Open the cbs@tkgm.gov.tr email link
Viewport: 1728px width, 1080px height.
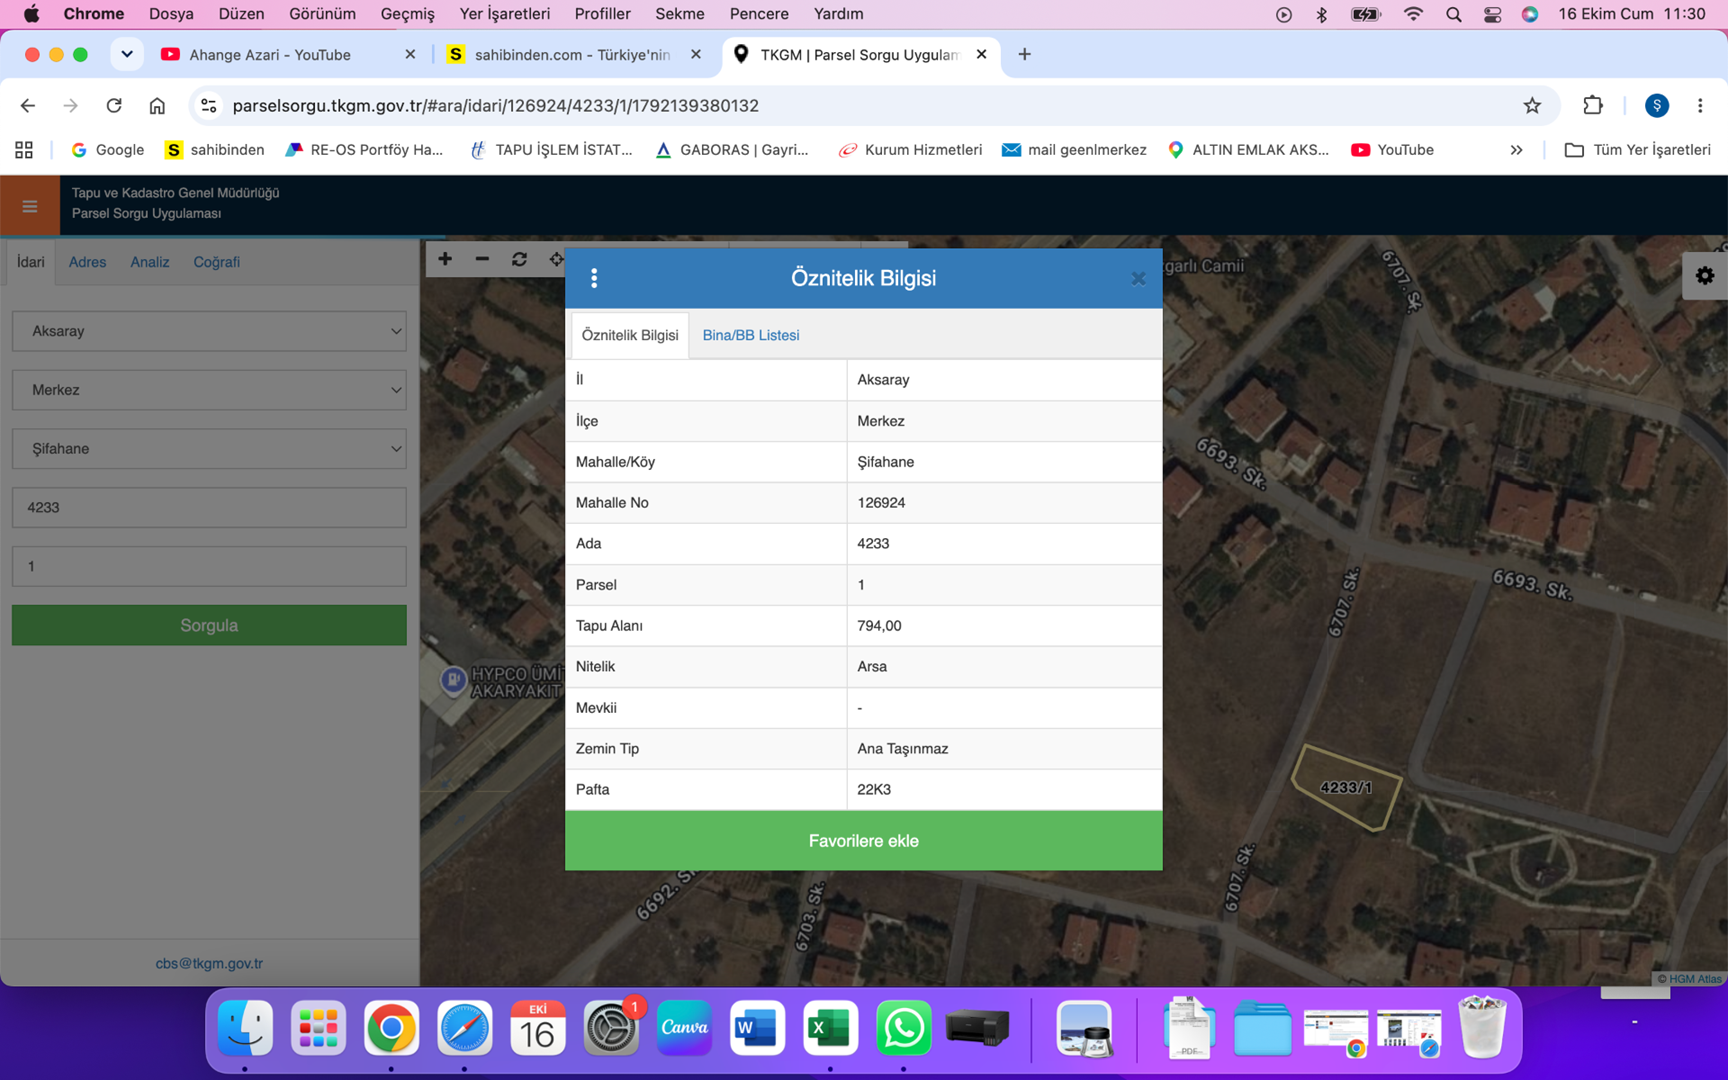point(209,964)
